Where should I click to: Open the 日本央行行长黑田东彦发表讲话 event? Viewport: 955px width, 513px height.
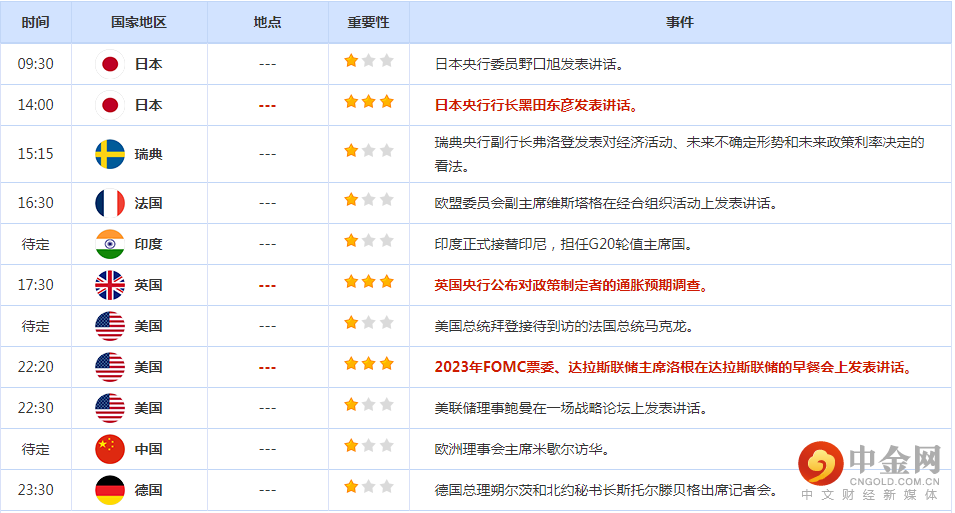tap(536, 105)
